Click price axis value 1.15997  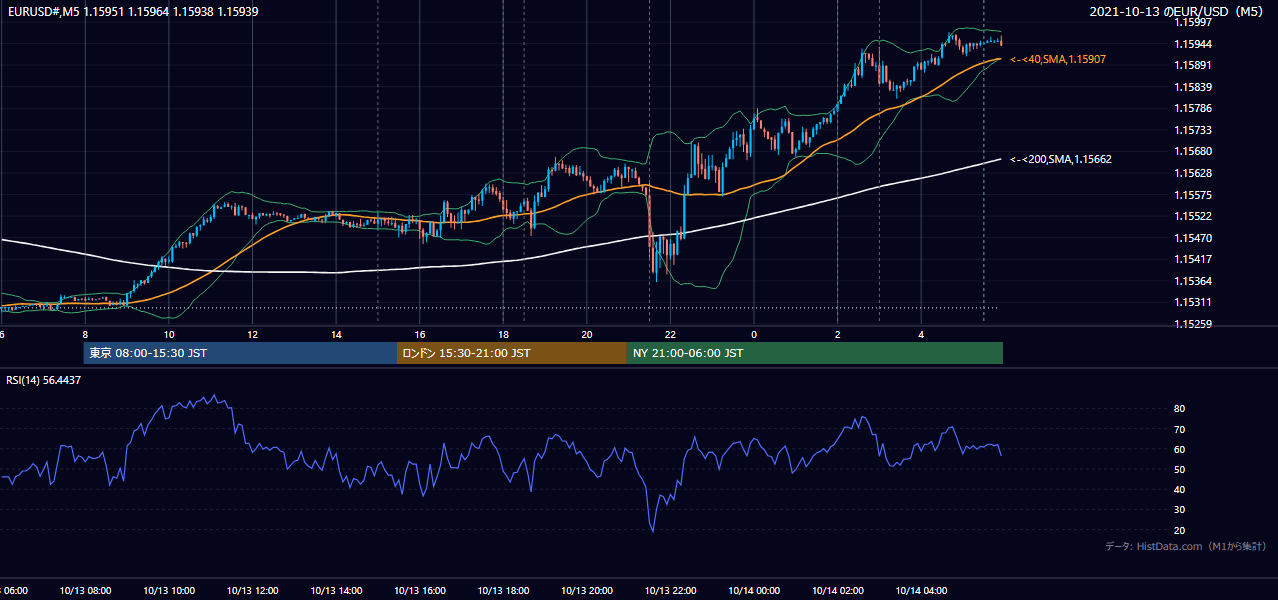point(1193,22)
